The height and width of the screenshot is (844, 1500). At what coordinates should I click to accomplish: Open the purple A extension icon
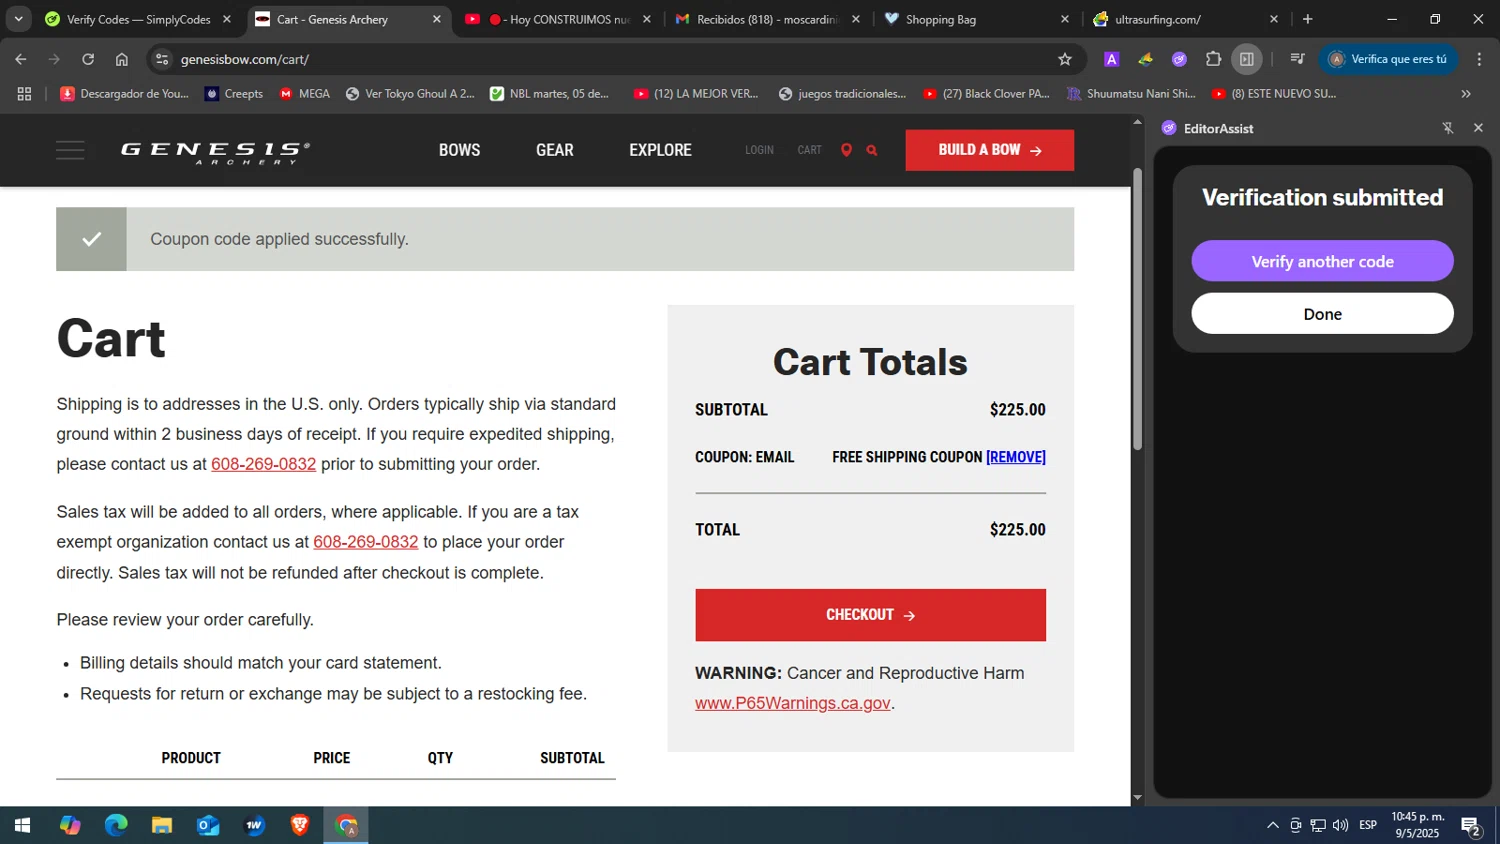tap(1111, 59)
